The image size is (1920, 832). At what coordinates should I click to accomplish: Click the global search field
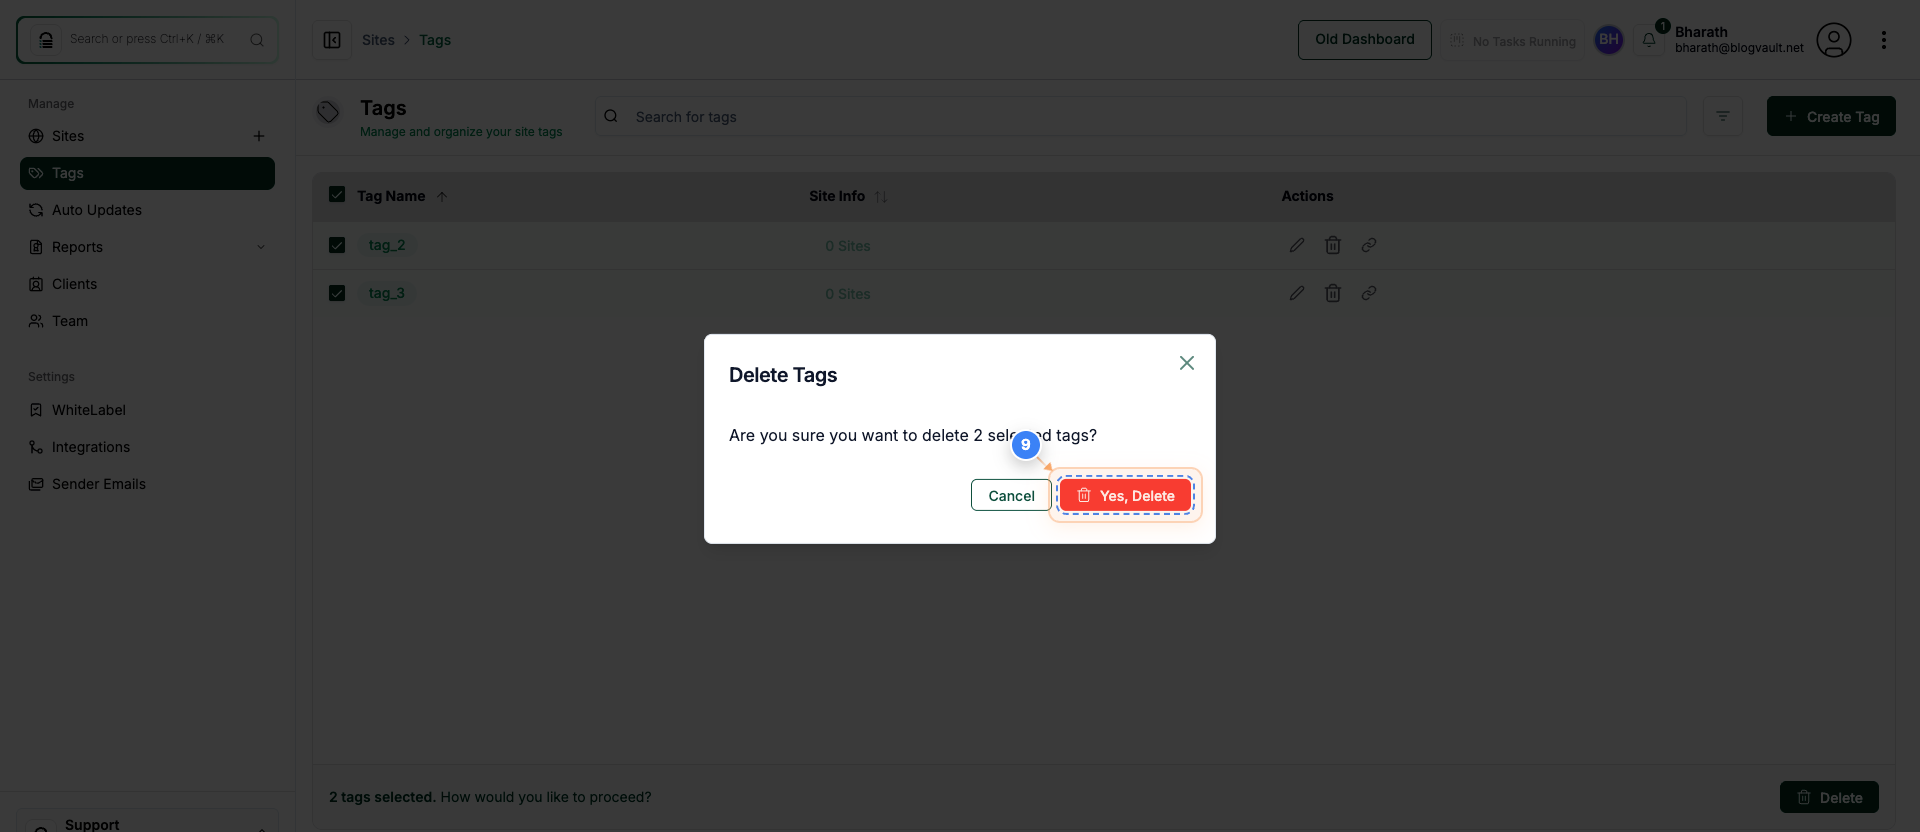(x=147, y=40)
